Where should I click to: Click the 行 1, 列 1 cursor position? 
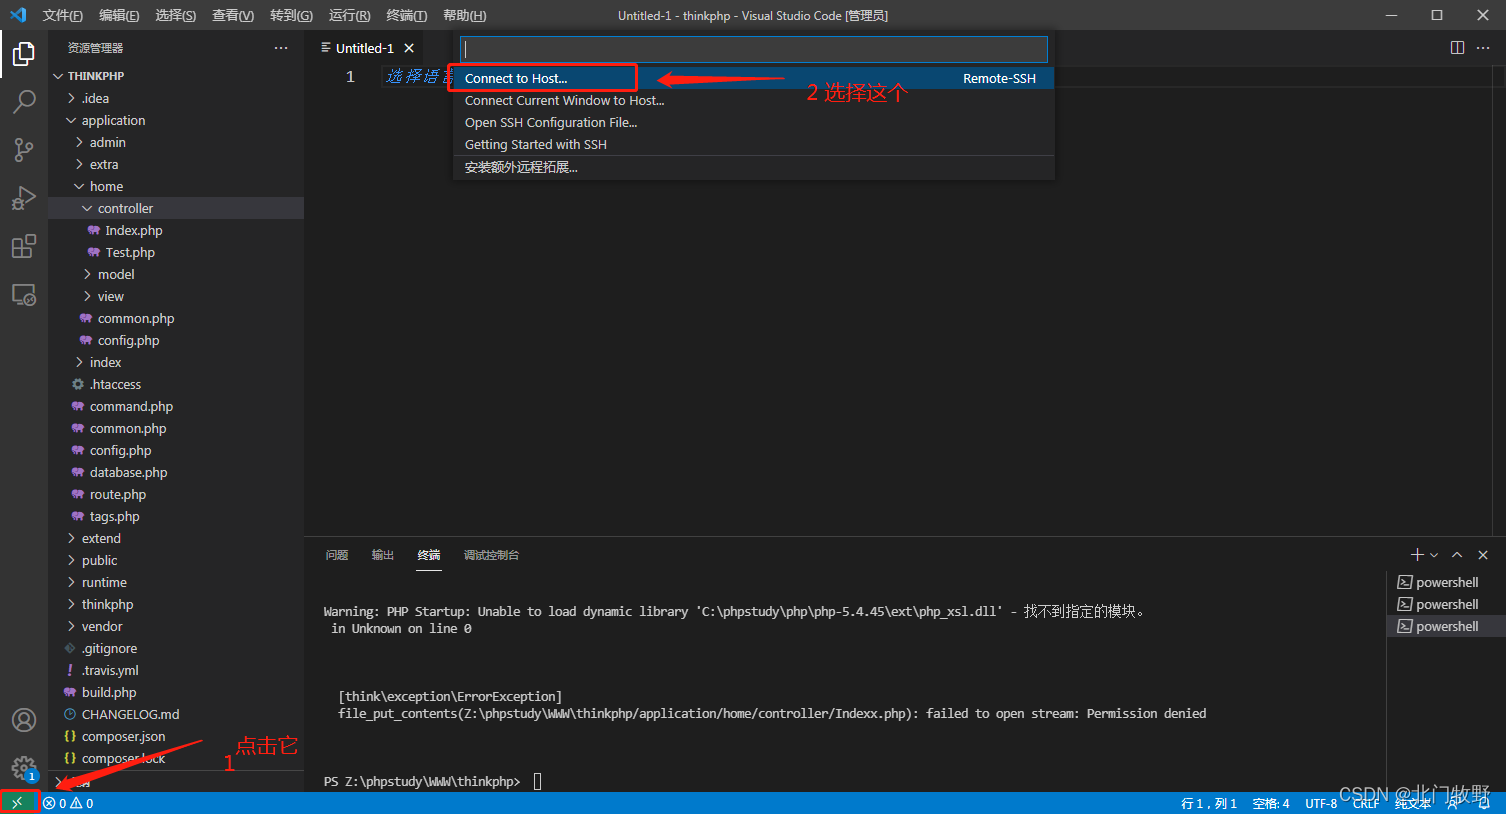(x=1209, y=803)
